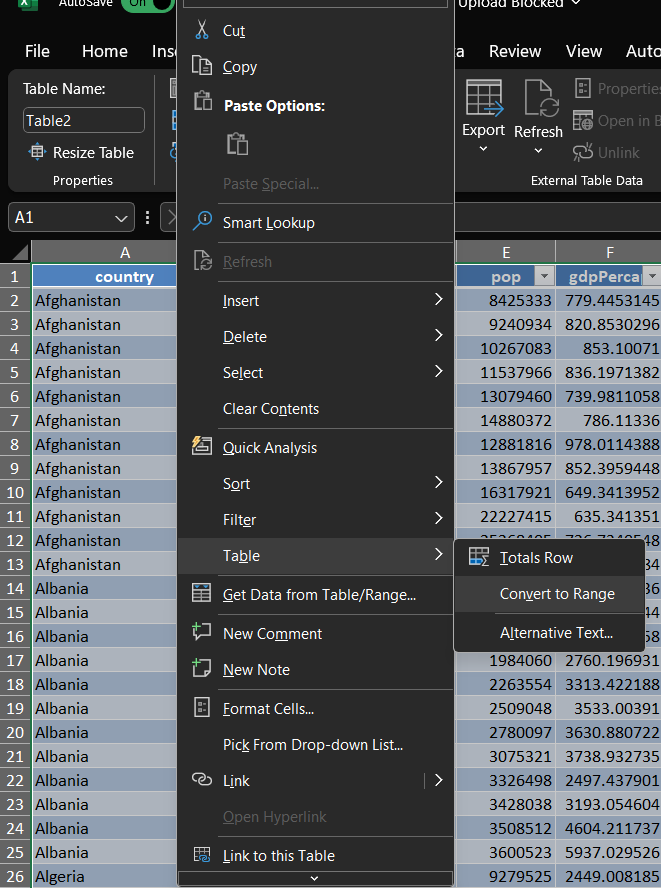This screenshot has width=661, height=888.
Task: Open the Sort submenu
Action: click(236, 484)
